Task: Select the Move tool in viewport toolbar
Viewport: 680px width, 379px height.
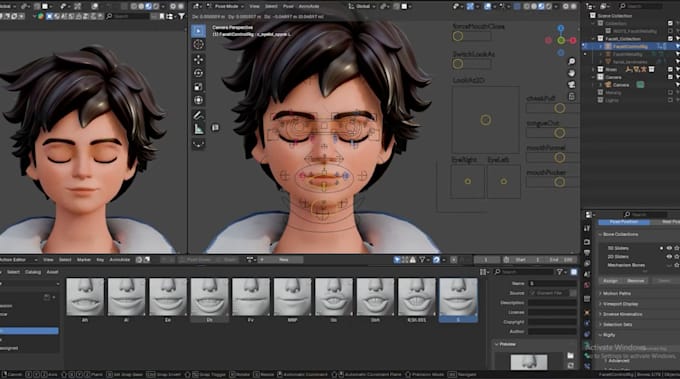Action: coord(199,59)
